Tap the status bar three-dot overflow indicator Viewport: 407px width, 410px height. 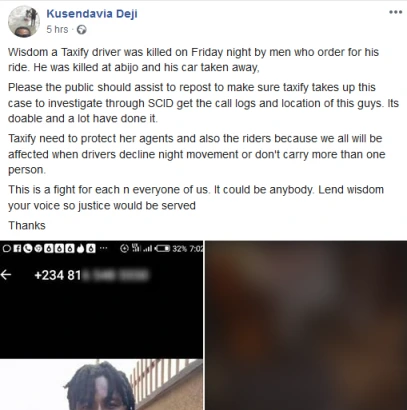[x=103, y=248]
